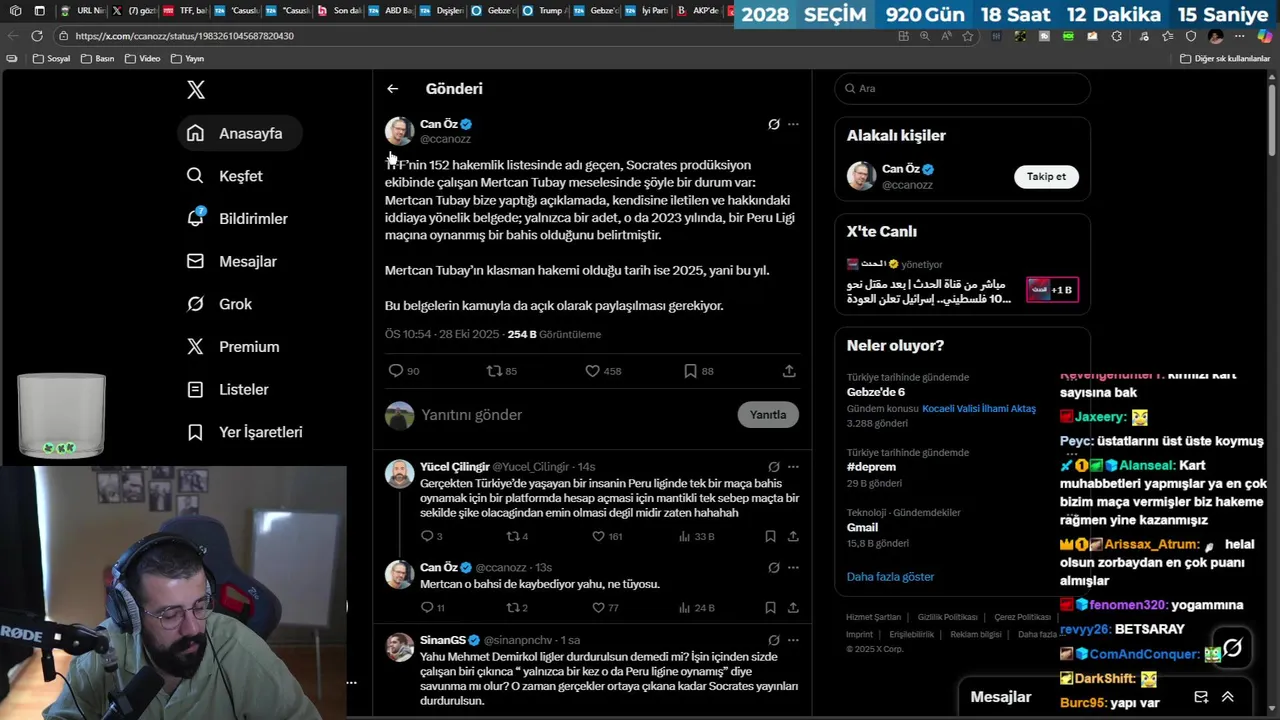Share Can Öz's reply about Mertcan

click(x=793, y=607)
